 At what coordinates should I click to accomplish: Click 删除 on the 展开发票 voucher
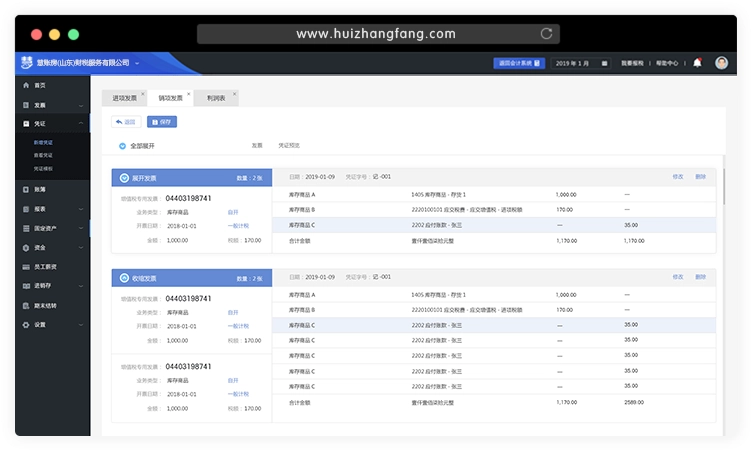(x=701, y=177)
